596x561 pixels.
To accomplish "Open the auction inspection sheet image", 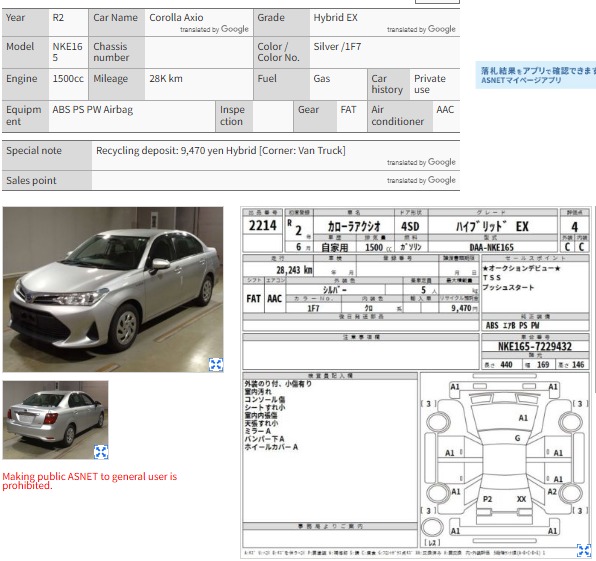I will [x=416, y=383].
